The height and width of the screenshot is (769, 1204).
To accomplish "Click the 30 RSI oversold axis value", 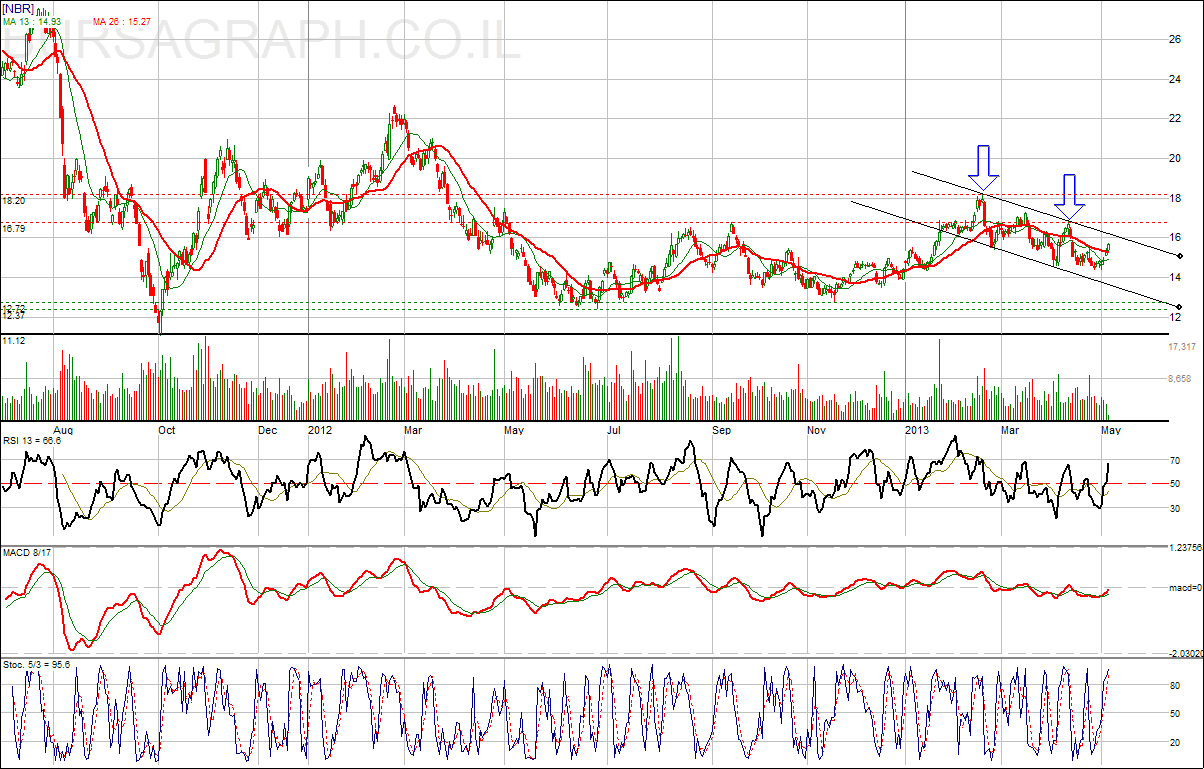I will click(1174, 508).
